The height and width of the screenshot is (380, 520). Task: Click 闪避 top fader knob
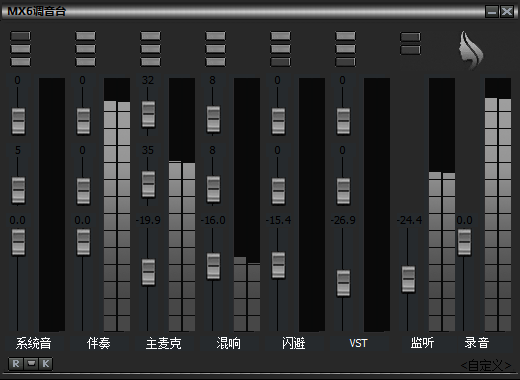click(278, 121)
